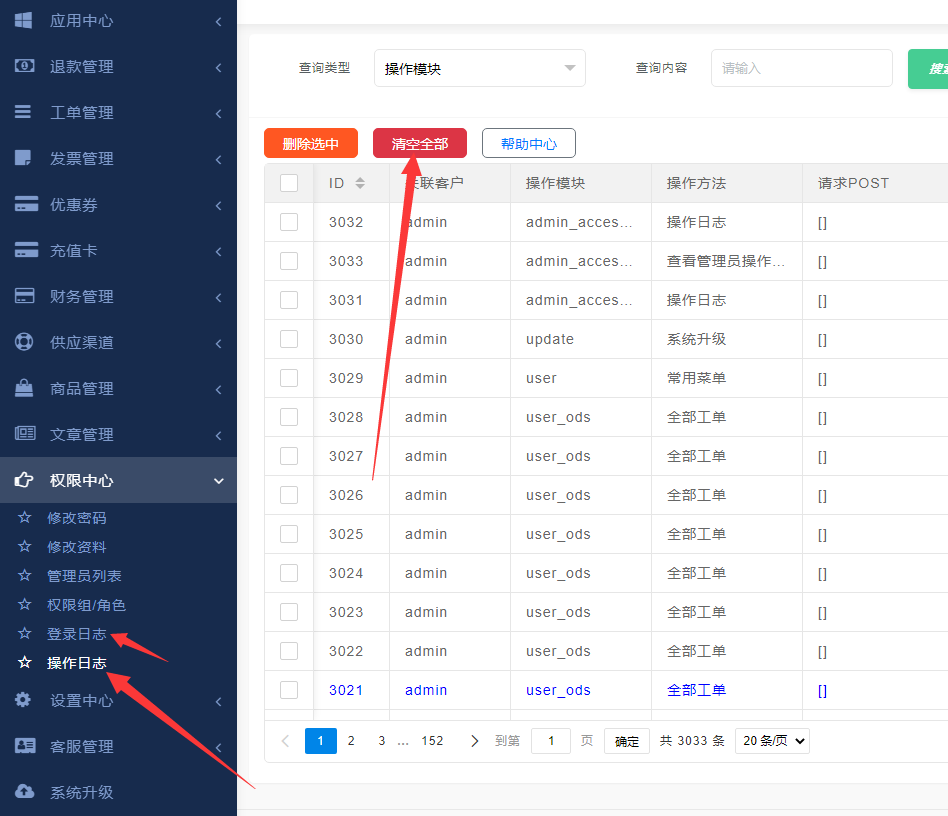Focus the 查询内容 input field
The width and height of the screenshot is (948, 816).
pyautogui.click(x=801, y=68)
